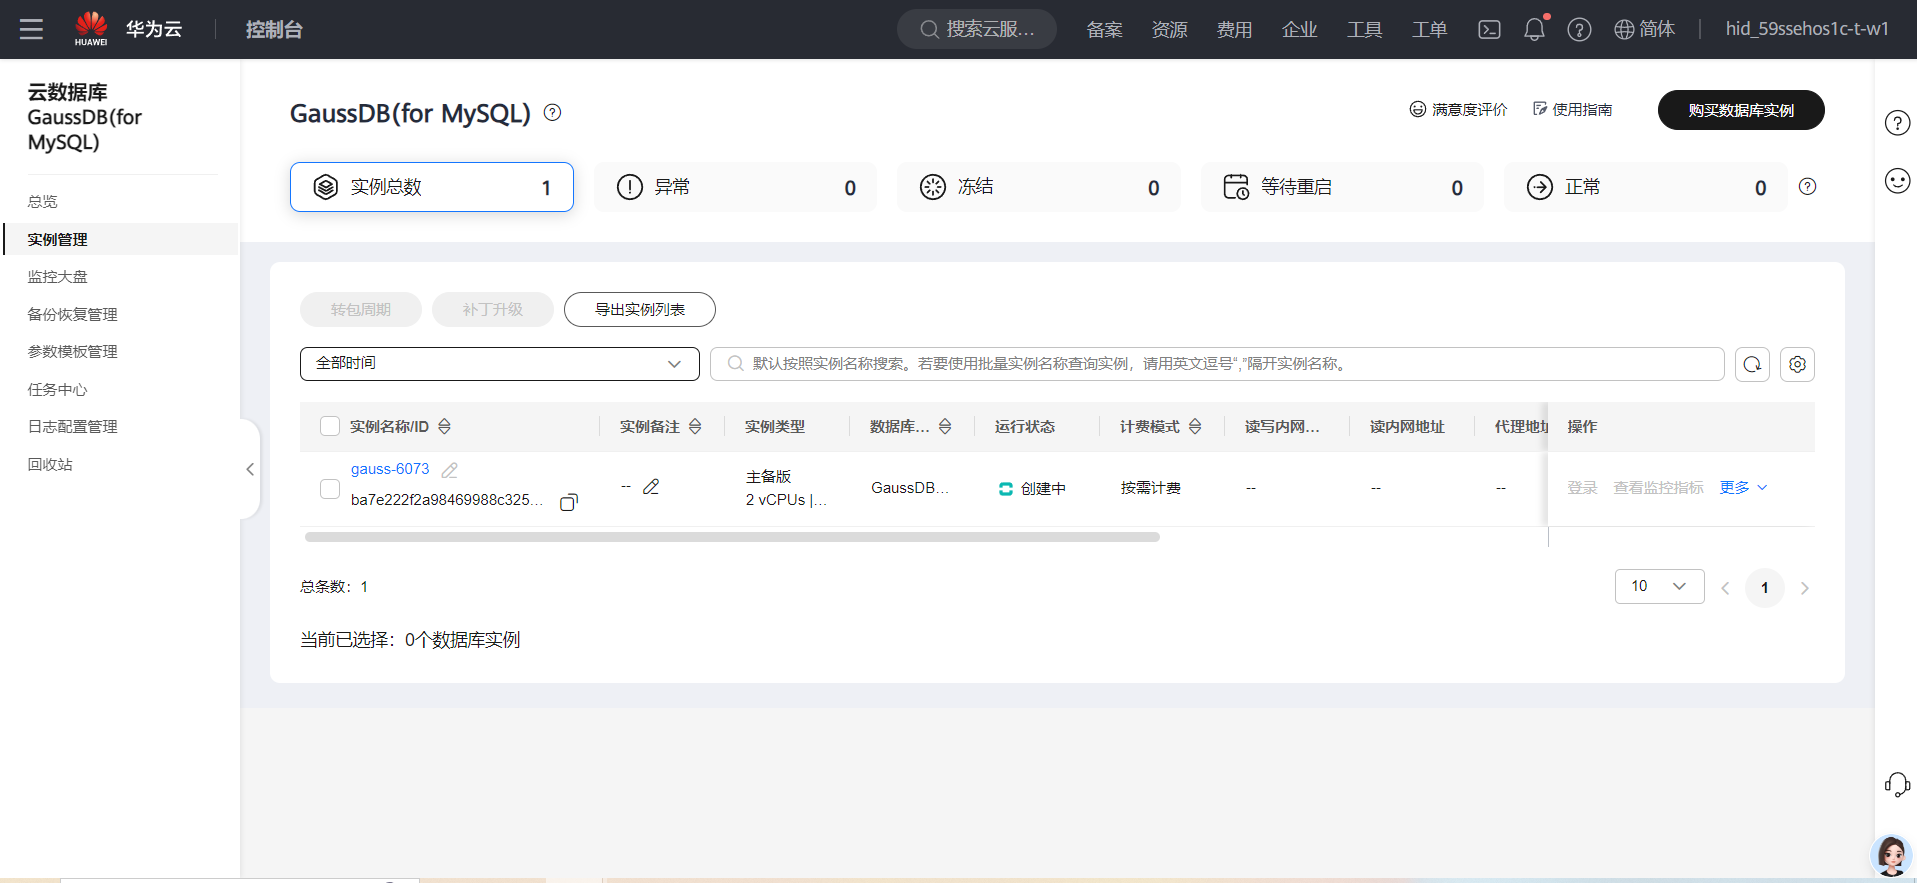Open the customer service headset icon
This screenshot has height=883, width=1917.
click(1897, 785)
